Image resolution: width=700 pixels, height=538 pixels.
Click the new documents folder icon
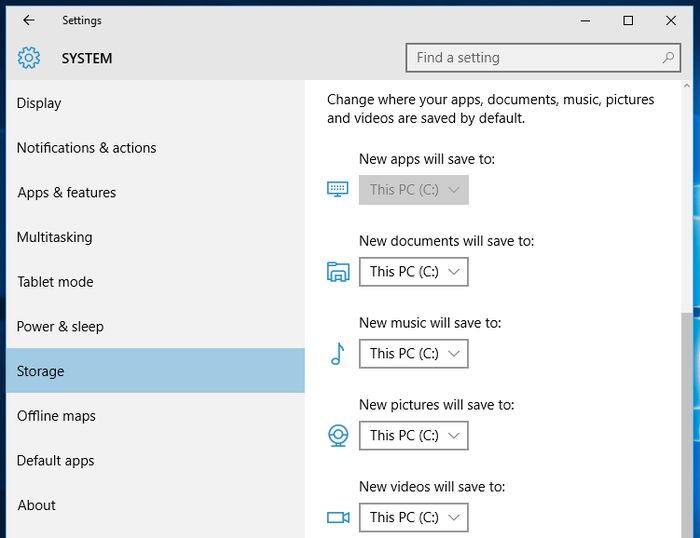point(338,271)
